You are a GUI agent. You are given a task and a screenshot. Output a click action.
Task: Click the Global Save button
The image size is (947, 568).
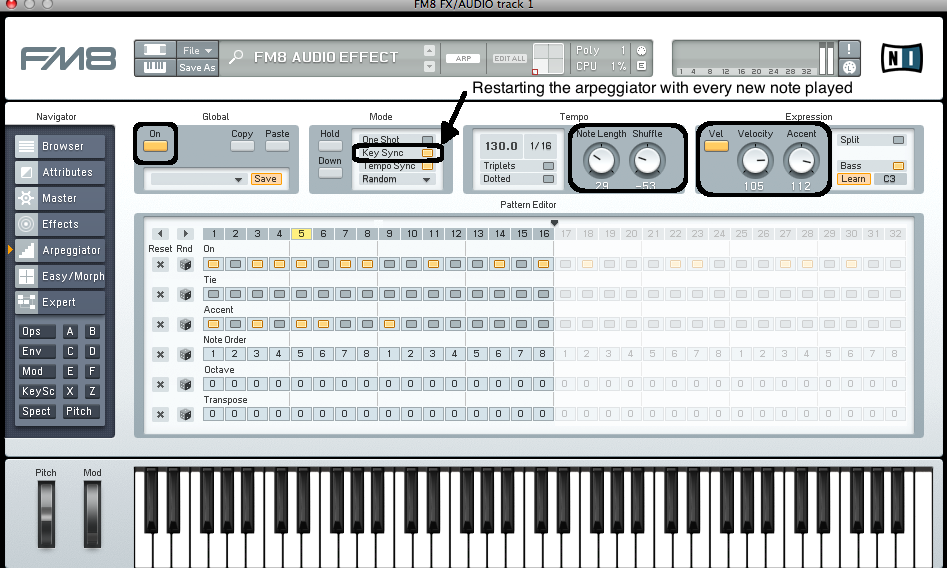coord(266,179)
